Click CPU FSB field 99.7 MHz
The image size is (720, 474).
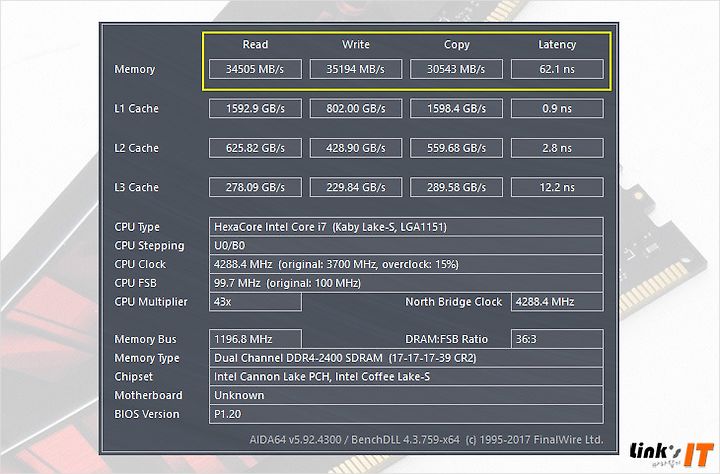coord(406,283)
